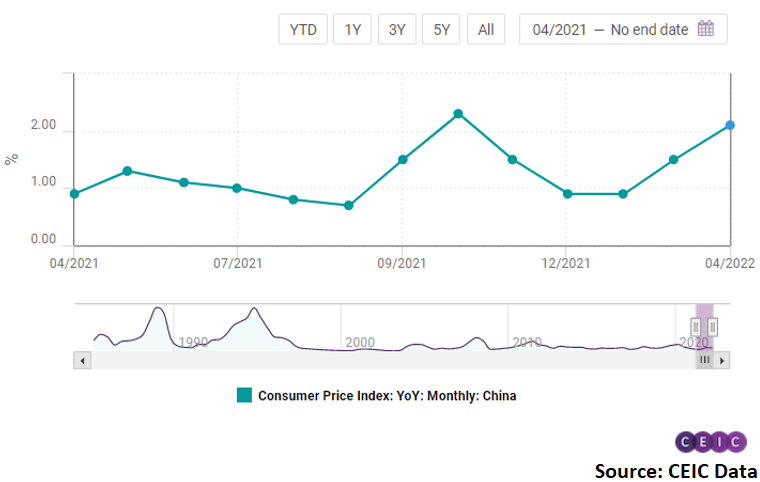
Task: Click the 1990 peak in navigator overview
Action: 158,311
